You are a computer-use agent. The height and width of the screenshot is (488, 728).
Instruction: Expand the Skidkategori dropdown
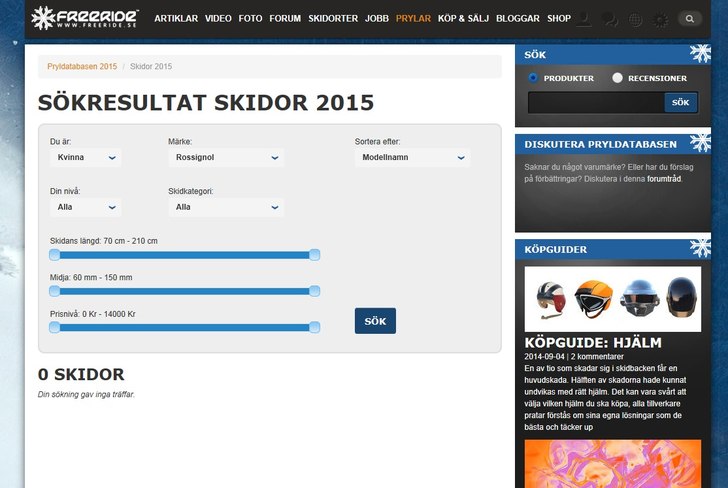pos(225,207)
